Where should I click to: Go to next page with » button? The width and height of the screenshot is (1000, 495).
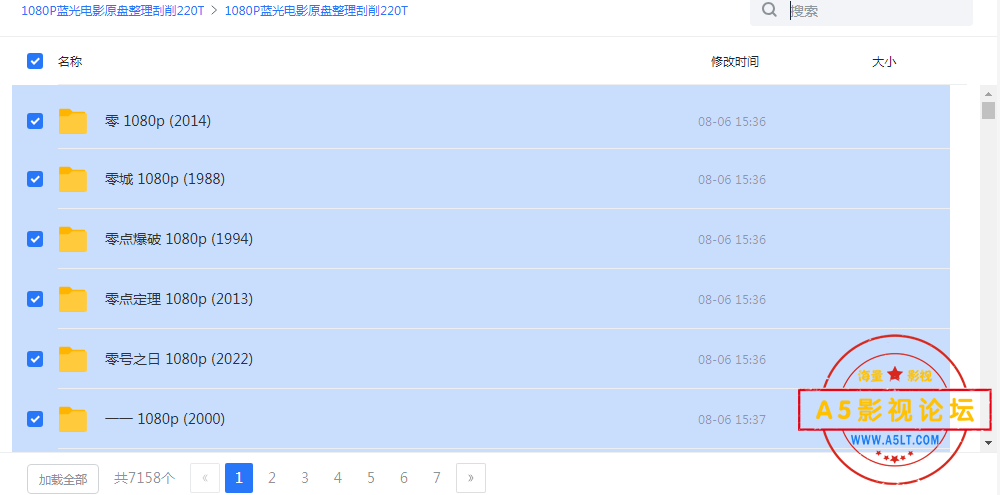(471, 478)
